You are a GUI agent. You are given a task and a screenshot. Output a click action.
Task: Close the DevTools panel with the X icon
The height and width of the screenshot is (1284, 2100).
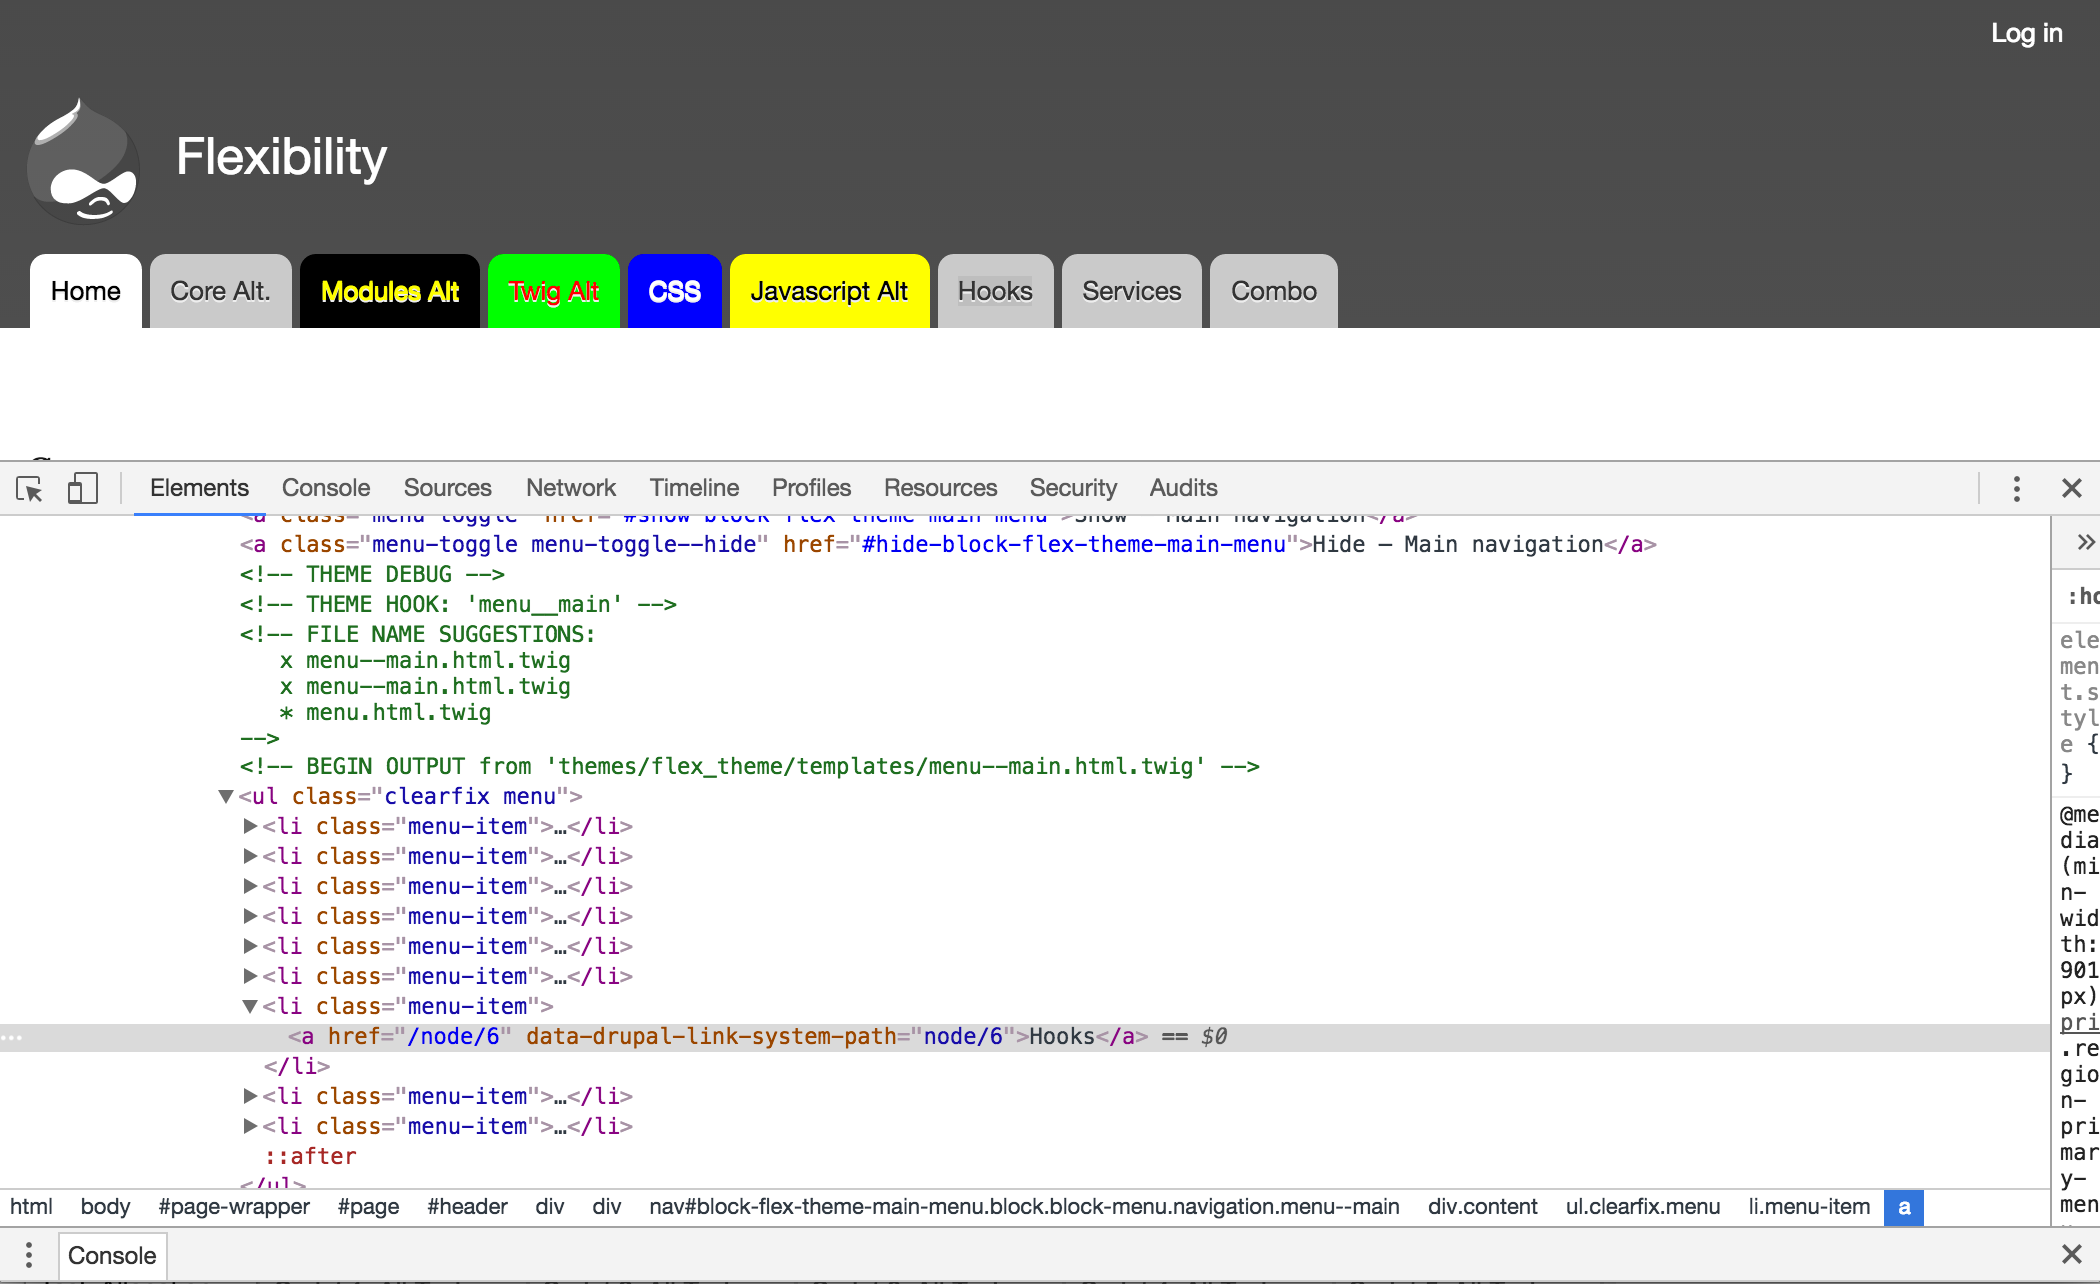pos(2072,488)
